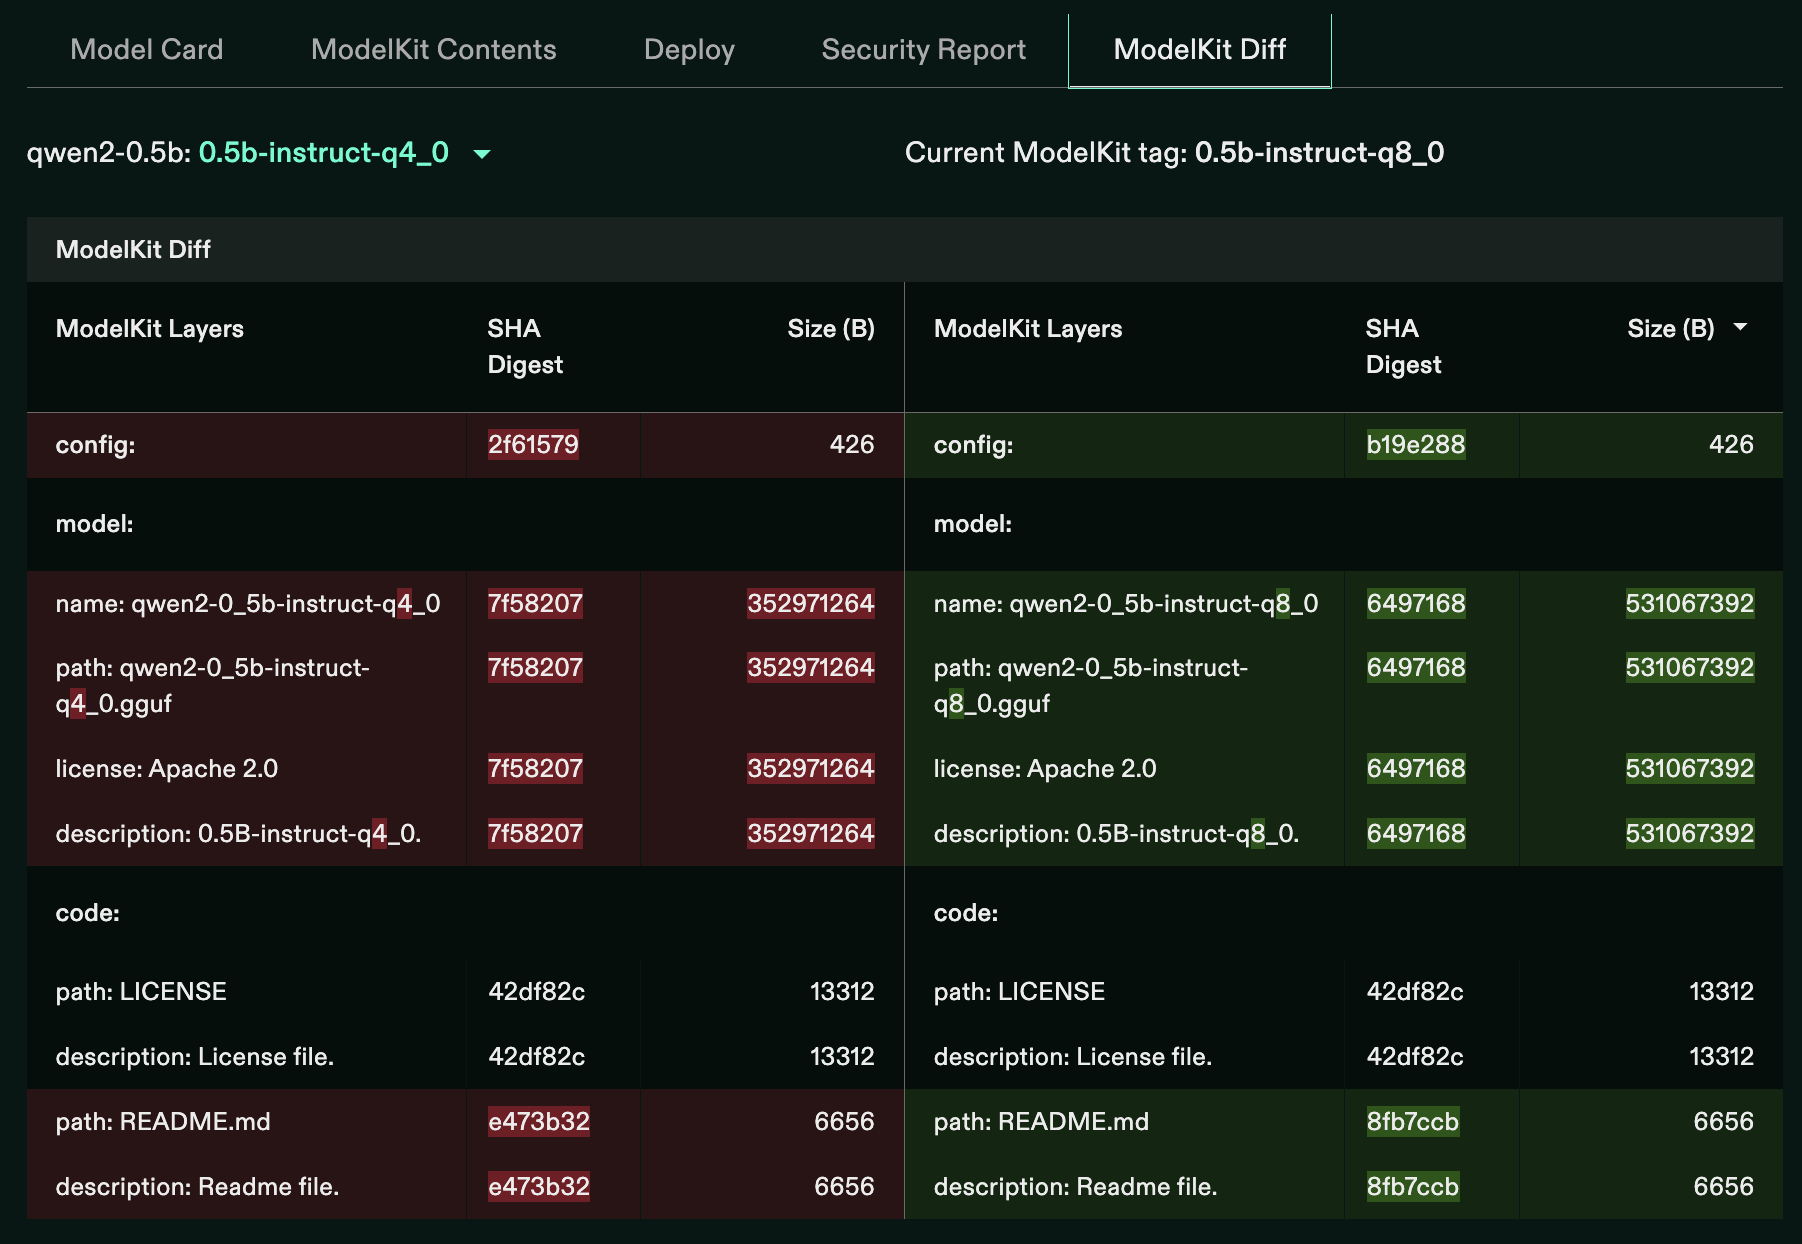Click the e473b32 digest for Readme description
Viewport: 1802px width, 1244px height.
[x=538, y=1186]
